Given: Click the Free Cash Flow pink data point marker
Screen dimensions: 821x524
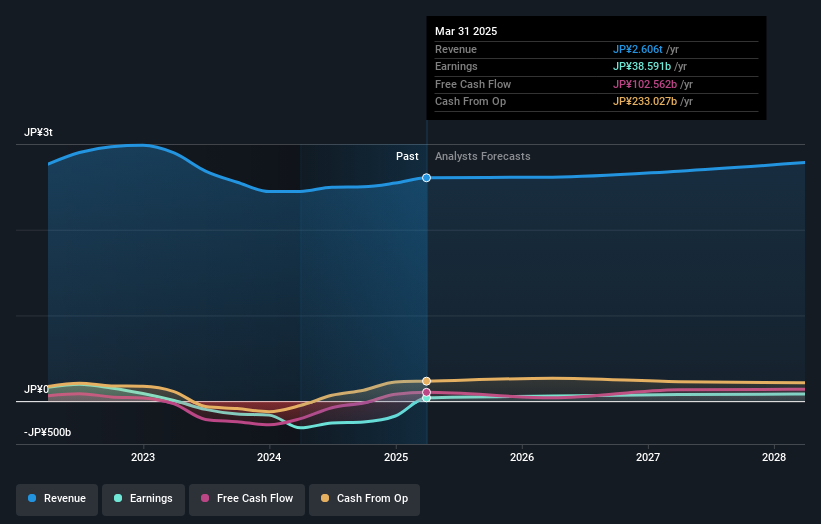Looking at the screenshot, I should tap(427, 392).
